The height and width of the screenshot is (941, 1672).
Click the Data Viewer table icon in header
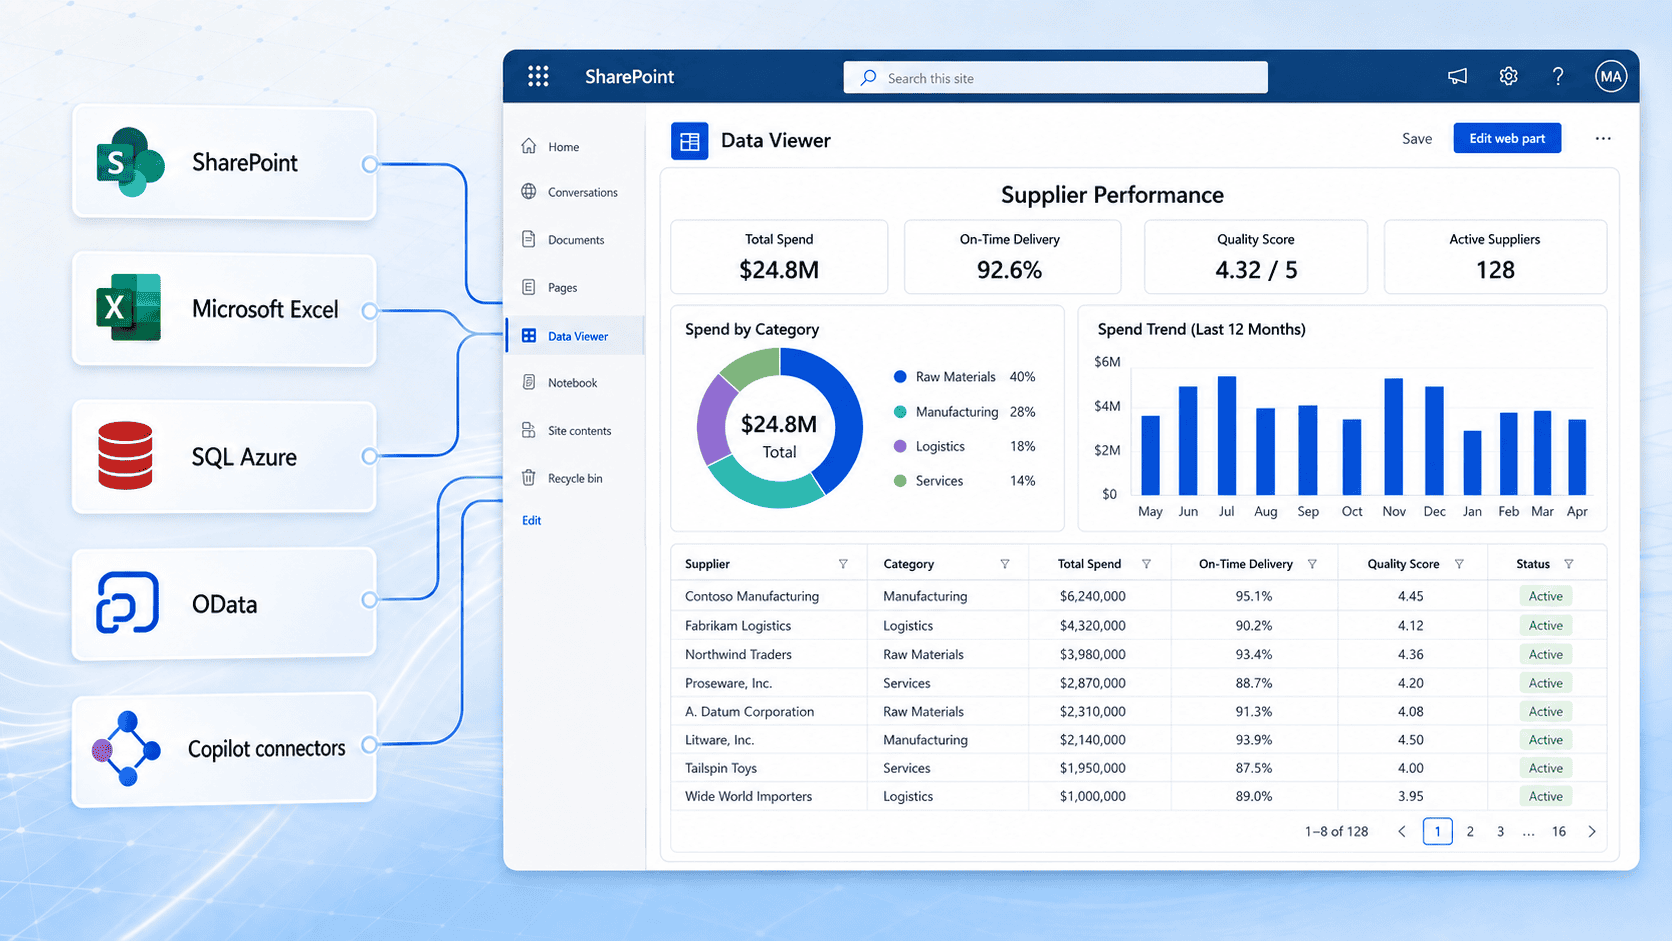pyautogui.click(x=690, y=141)
